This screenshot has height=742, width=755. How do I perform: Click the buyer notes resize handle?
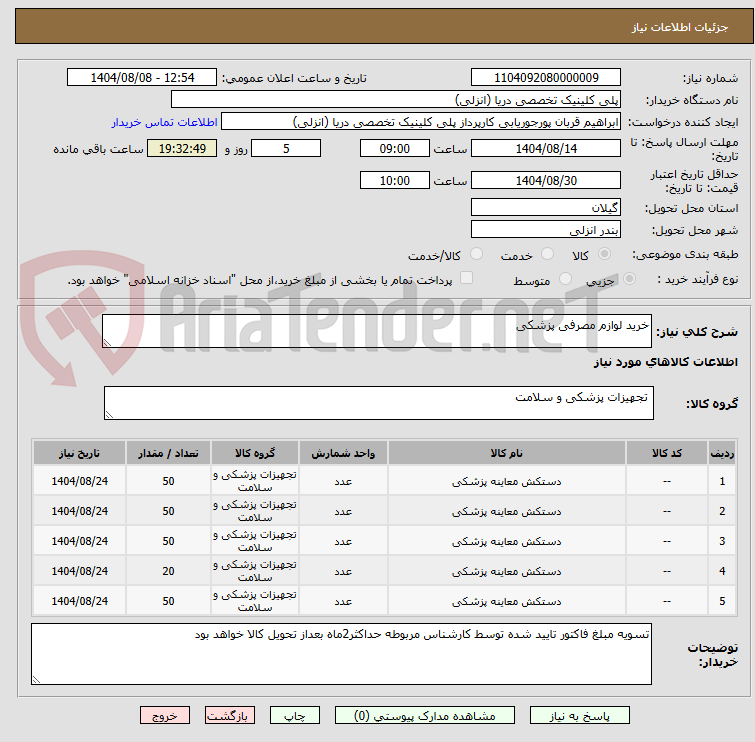click(x=37, y=679)
